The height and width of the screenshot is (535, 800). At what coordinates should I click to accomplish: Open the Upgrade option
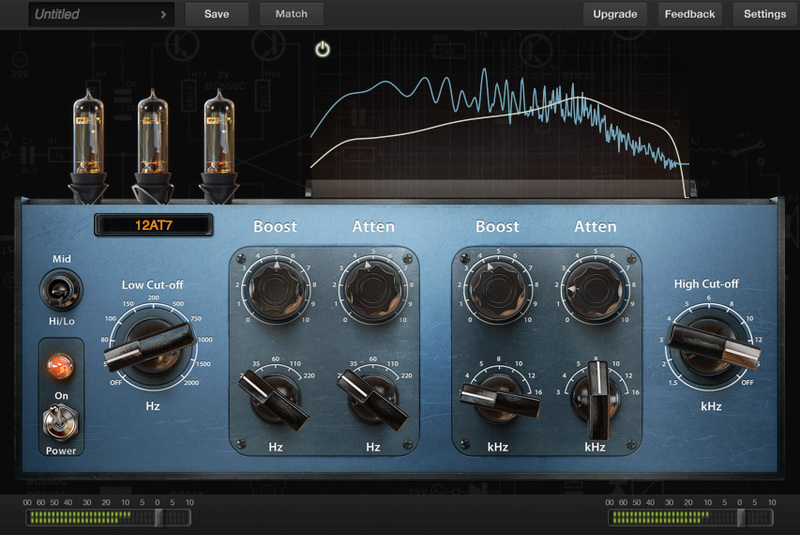(615, 14)
